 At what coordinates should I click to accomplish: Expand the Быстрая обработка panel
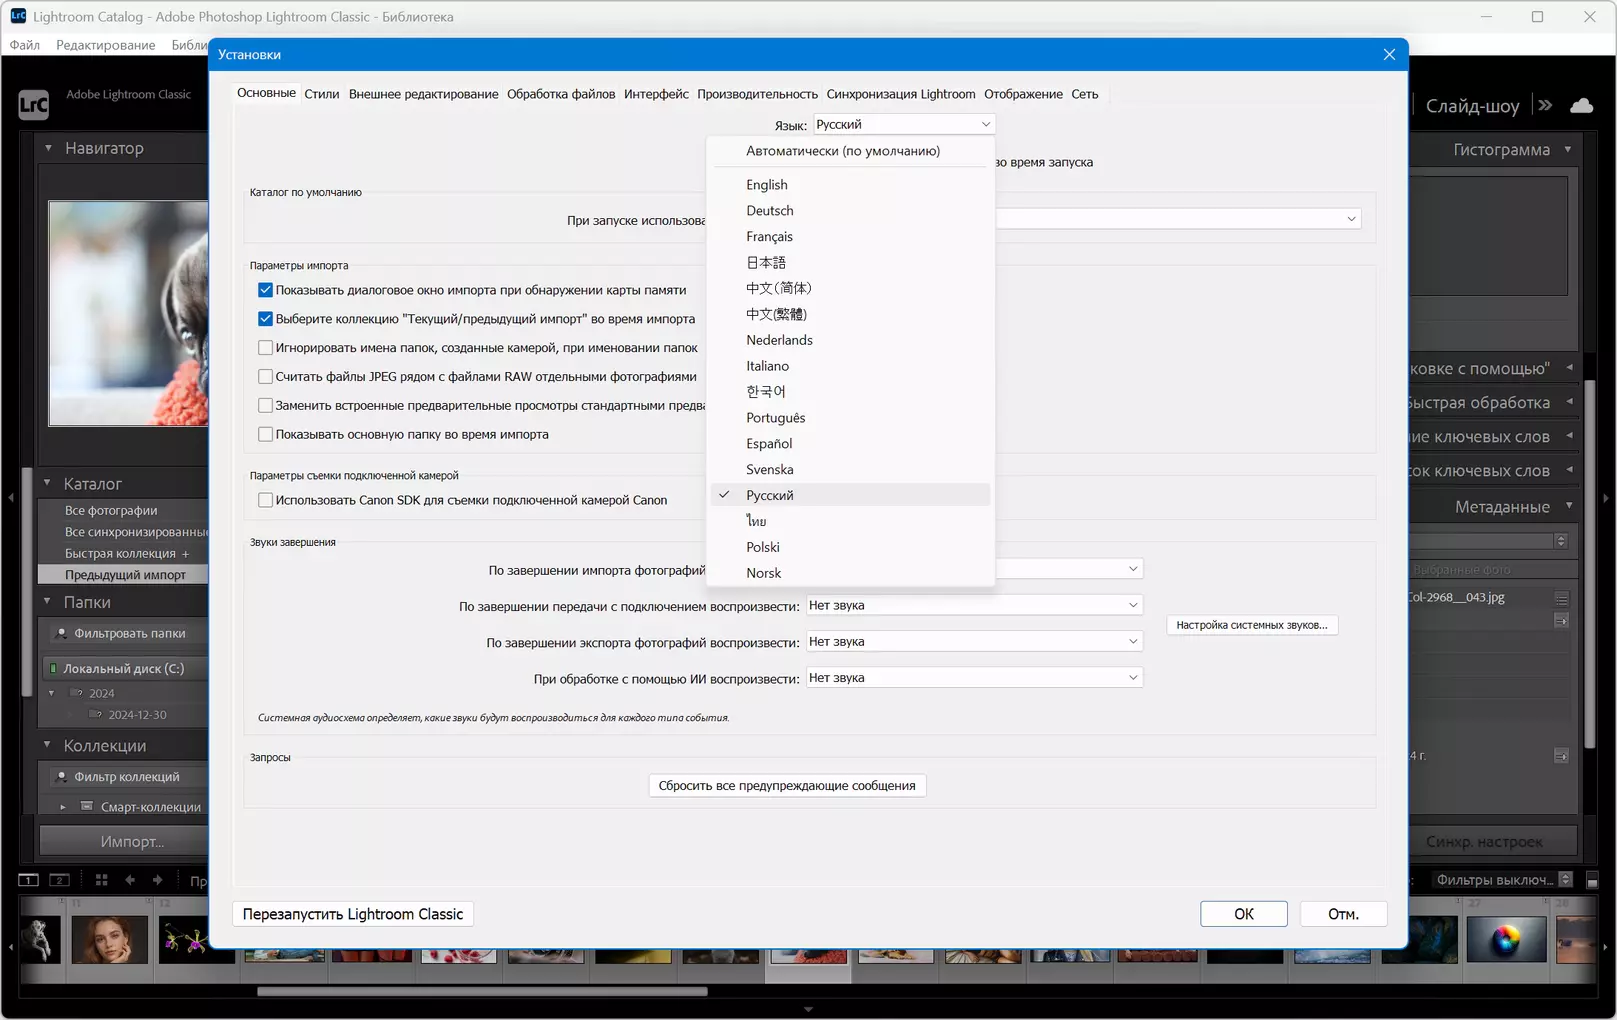(x=1569, y=402)
